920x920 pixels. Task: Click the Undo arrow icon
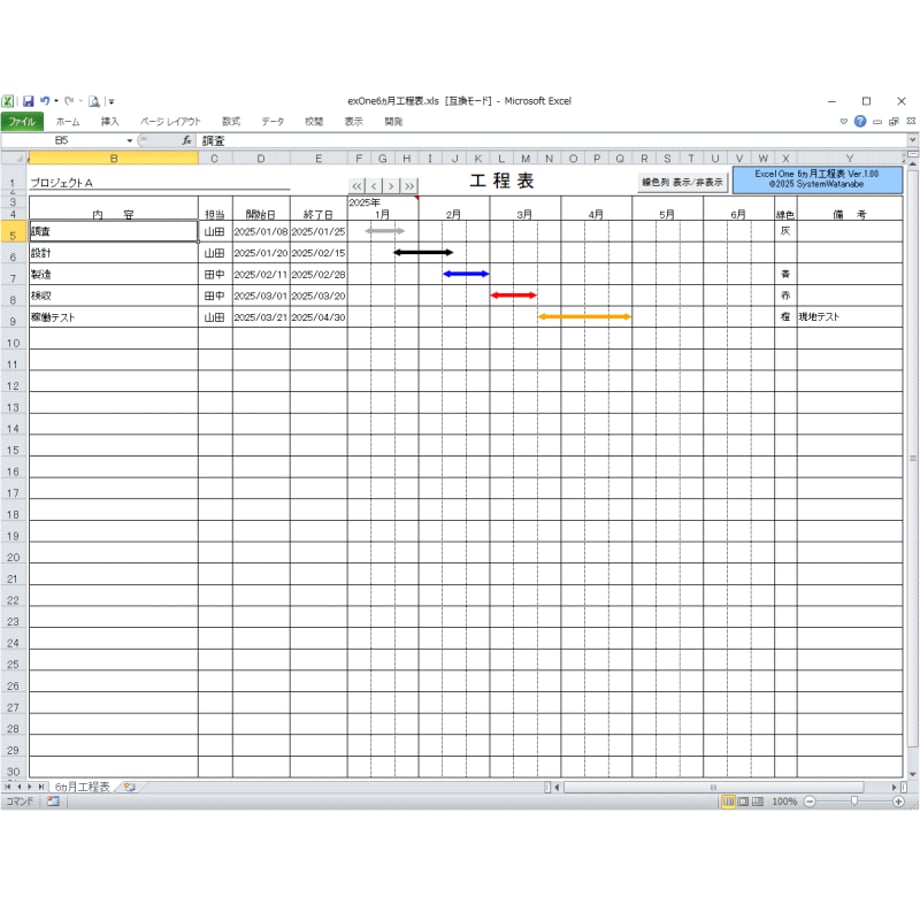coord(45,101)
